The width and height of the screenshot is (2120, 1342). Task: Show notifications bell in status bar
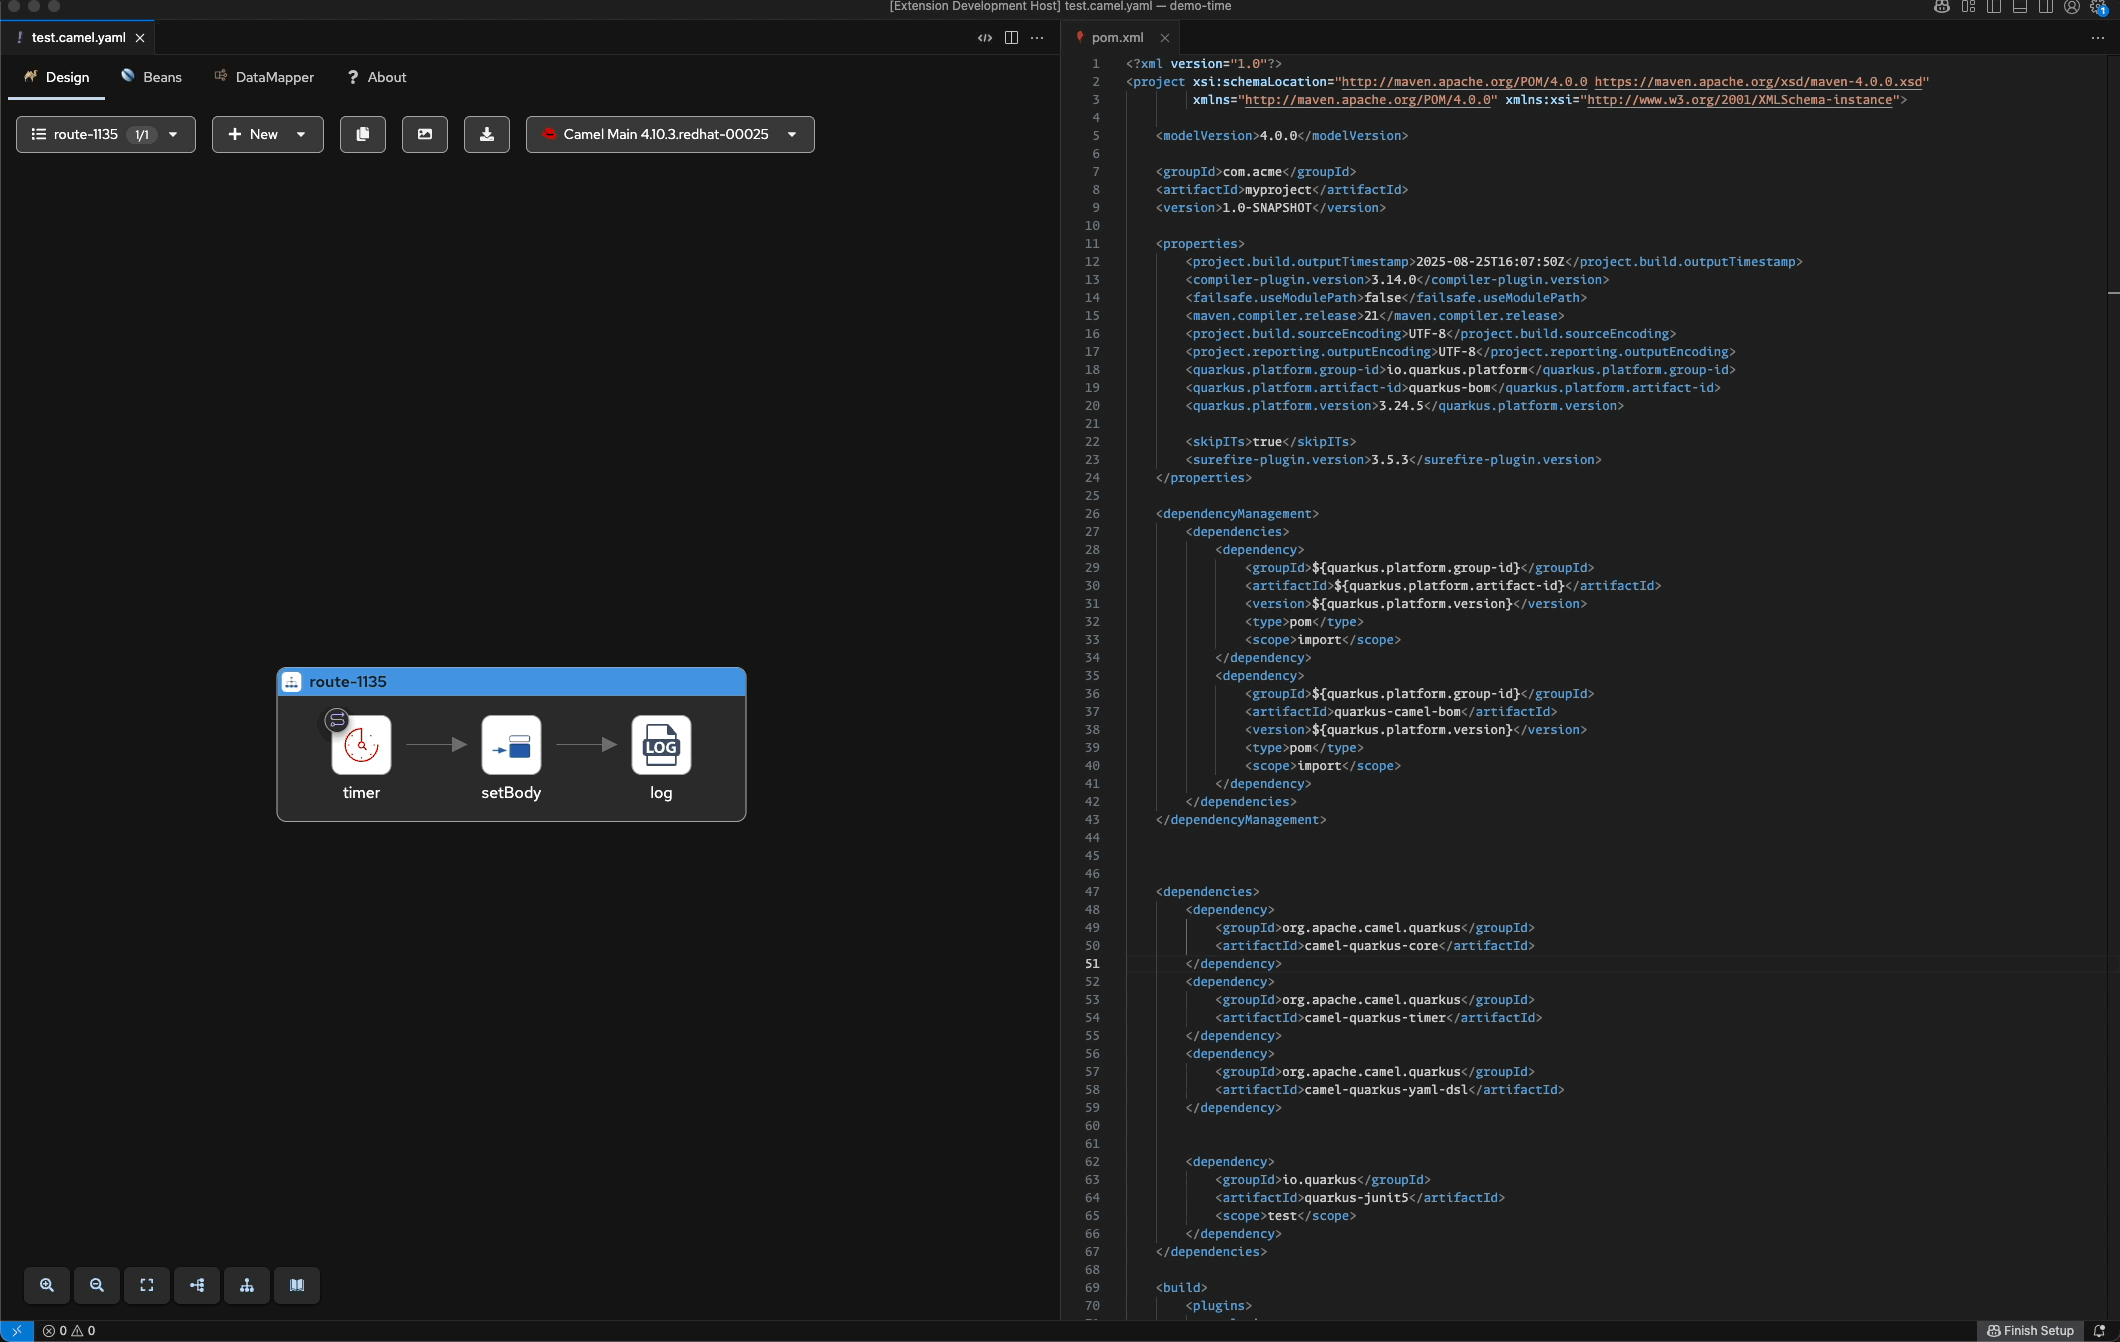pos(2099,1331)
